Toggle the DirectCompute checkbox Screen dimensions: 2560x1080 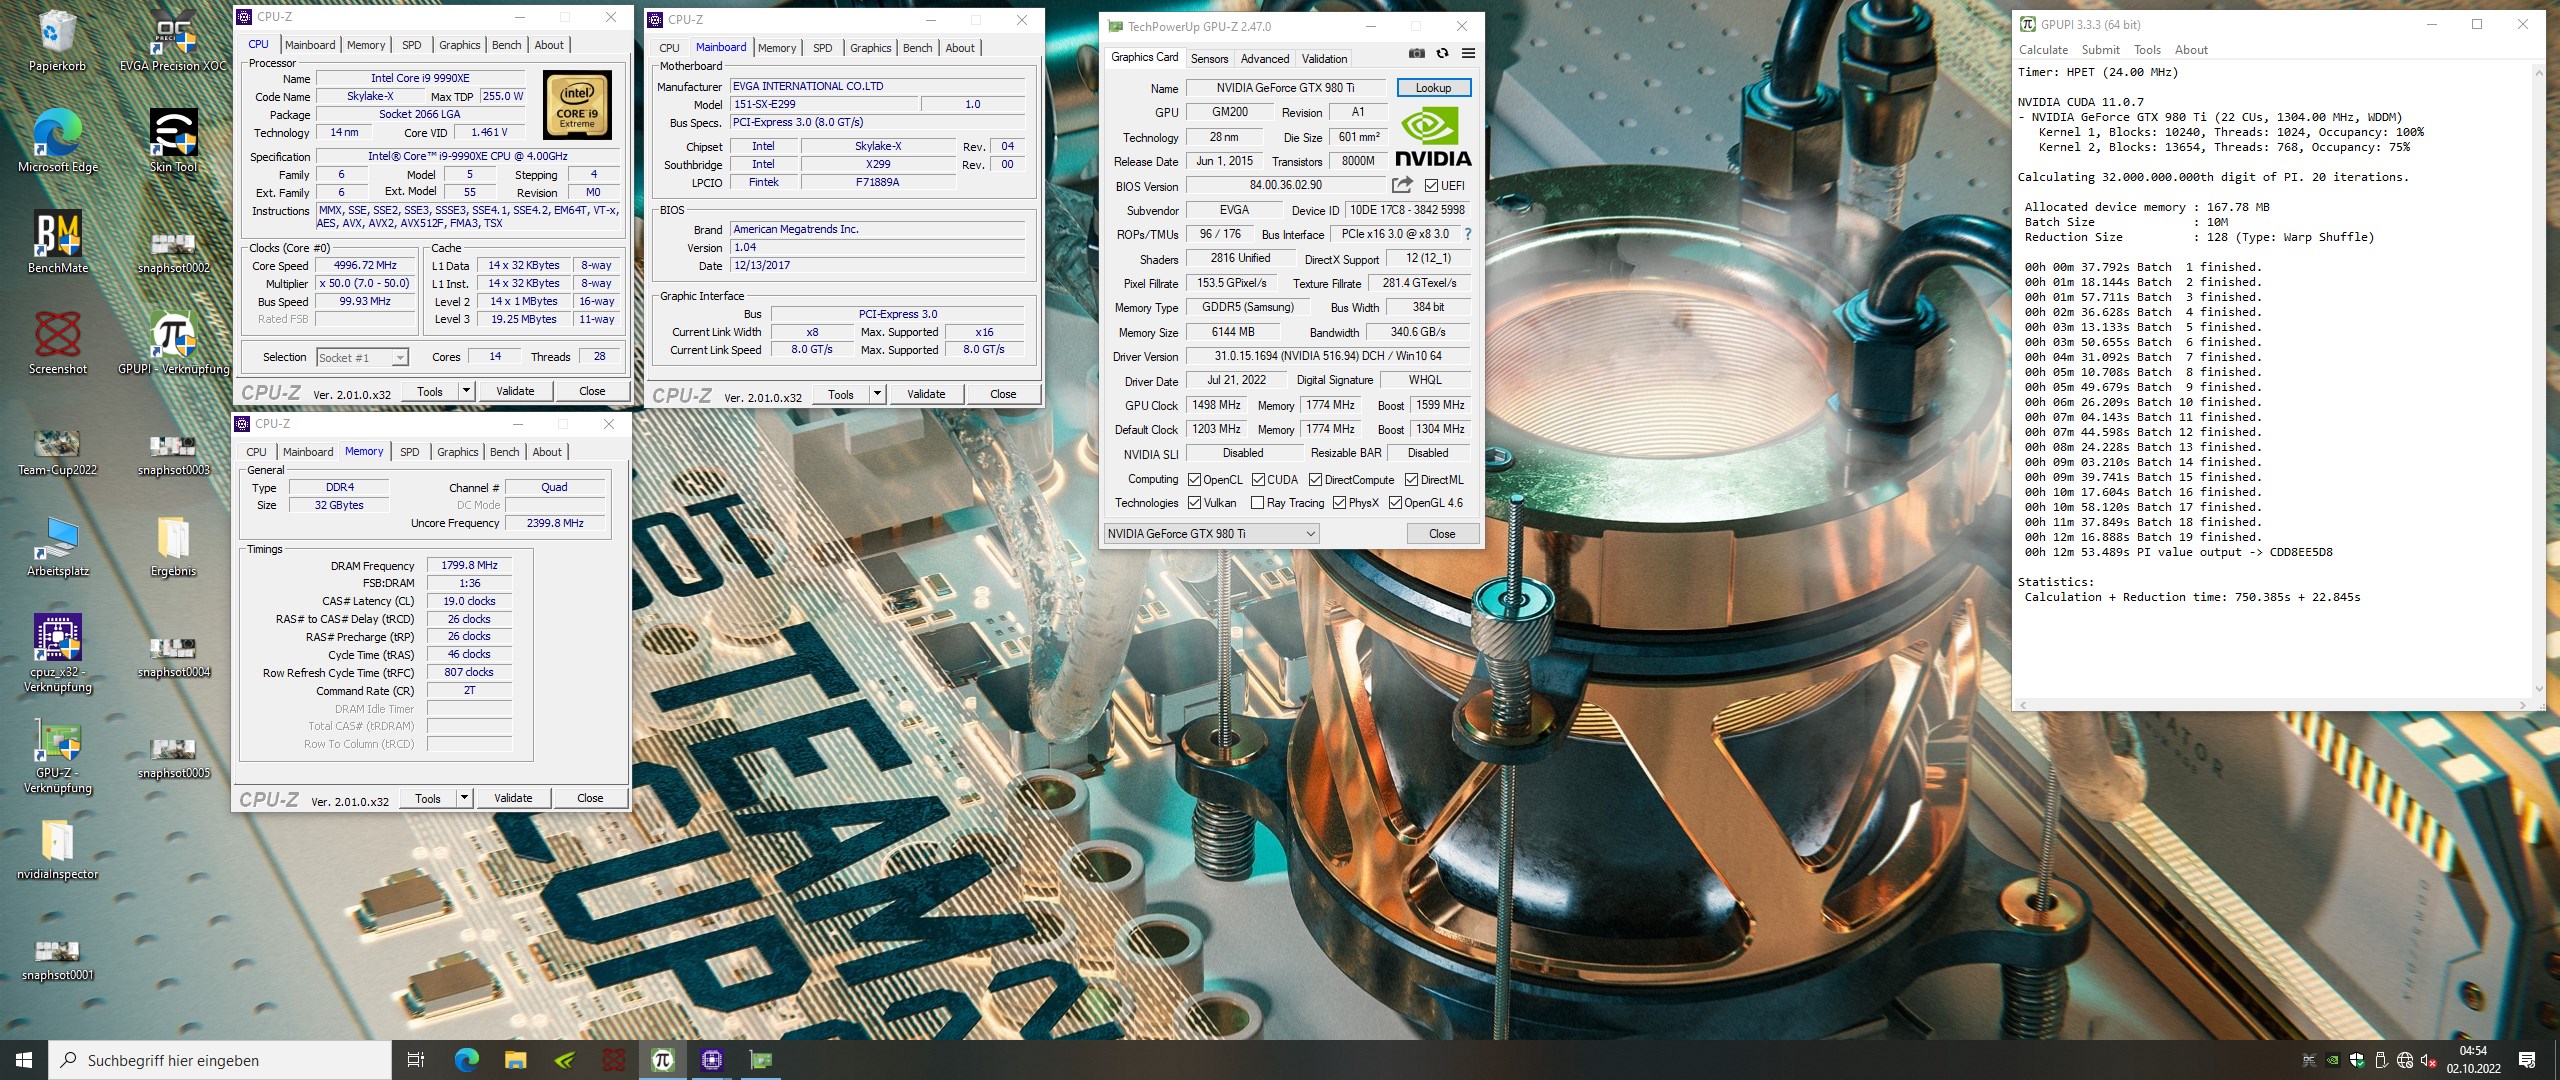tap(1316, 480)
